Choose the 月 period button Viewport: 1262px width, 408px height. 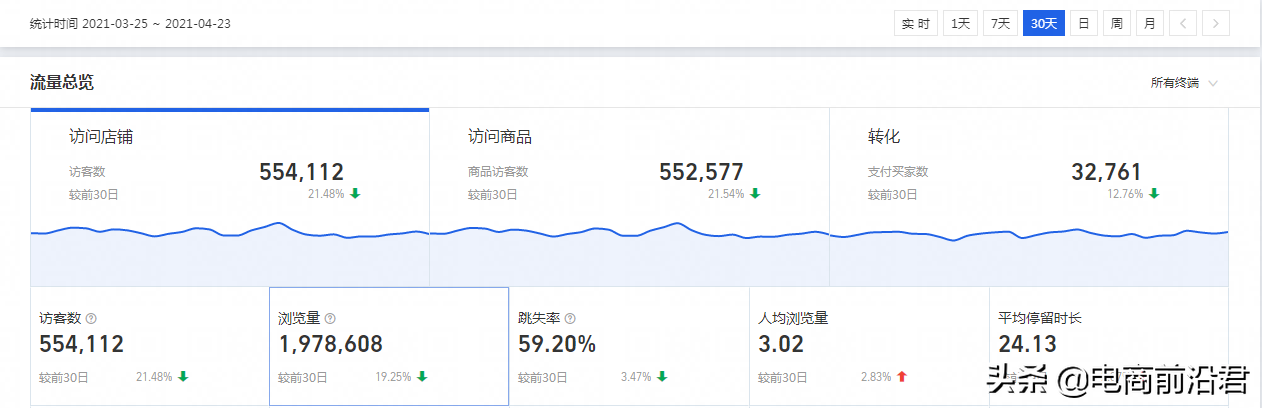[x=1150, y=23]
